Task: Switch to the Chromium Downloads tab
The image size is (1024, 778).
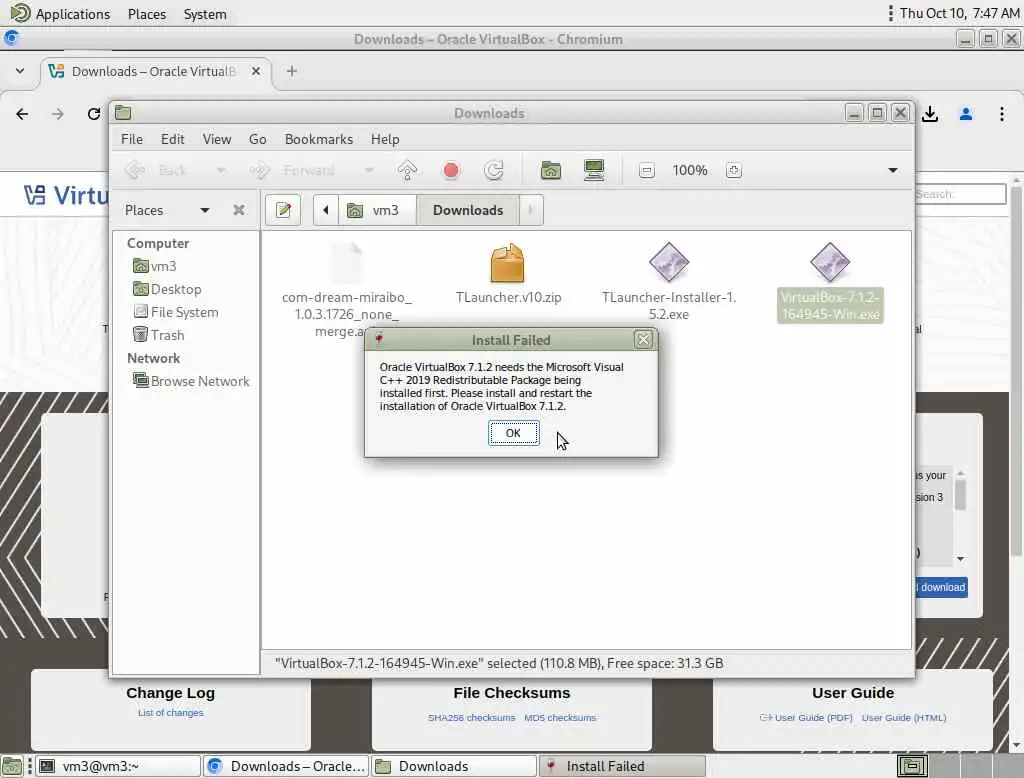Action: click(x=153, y=71)
